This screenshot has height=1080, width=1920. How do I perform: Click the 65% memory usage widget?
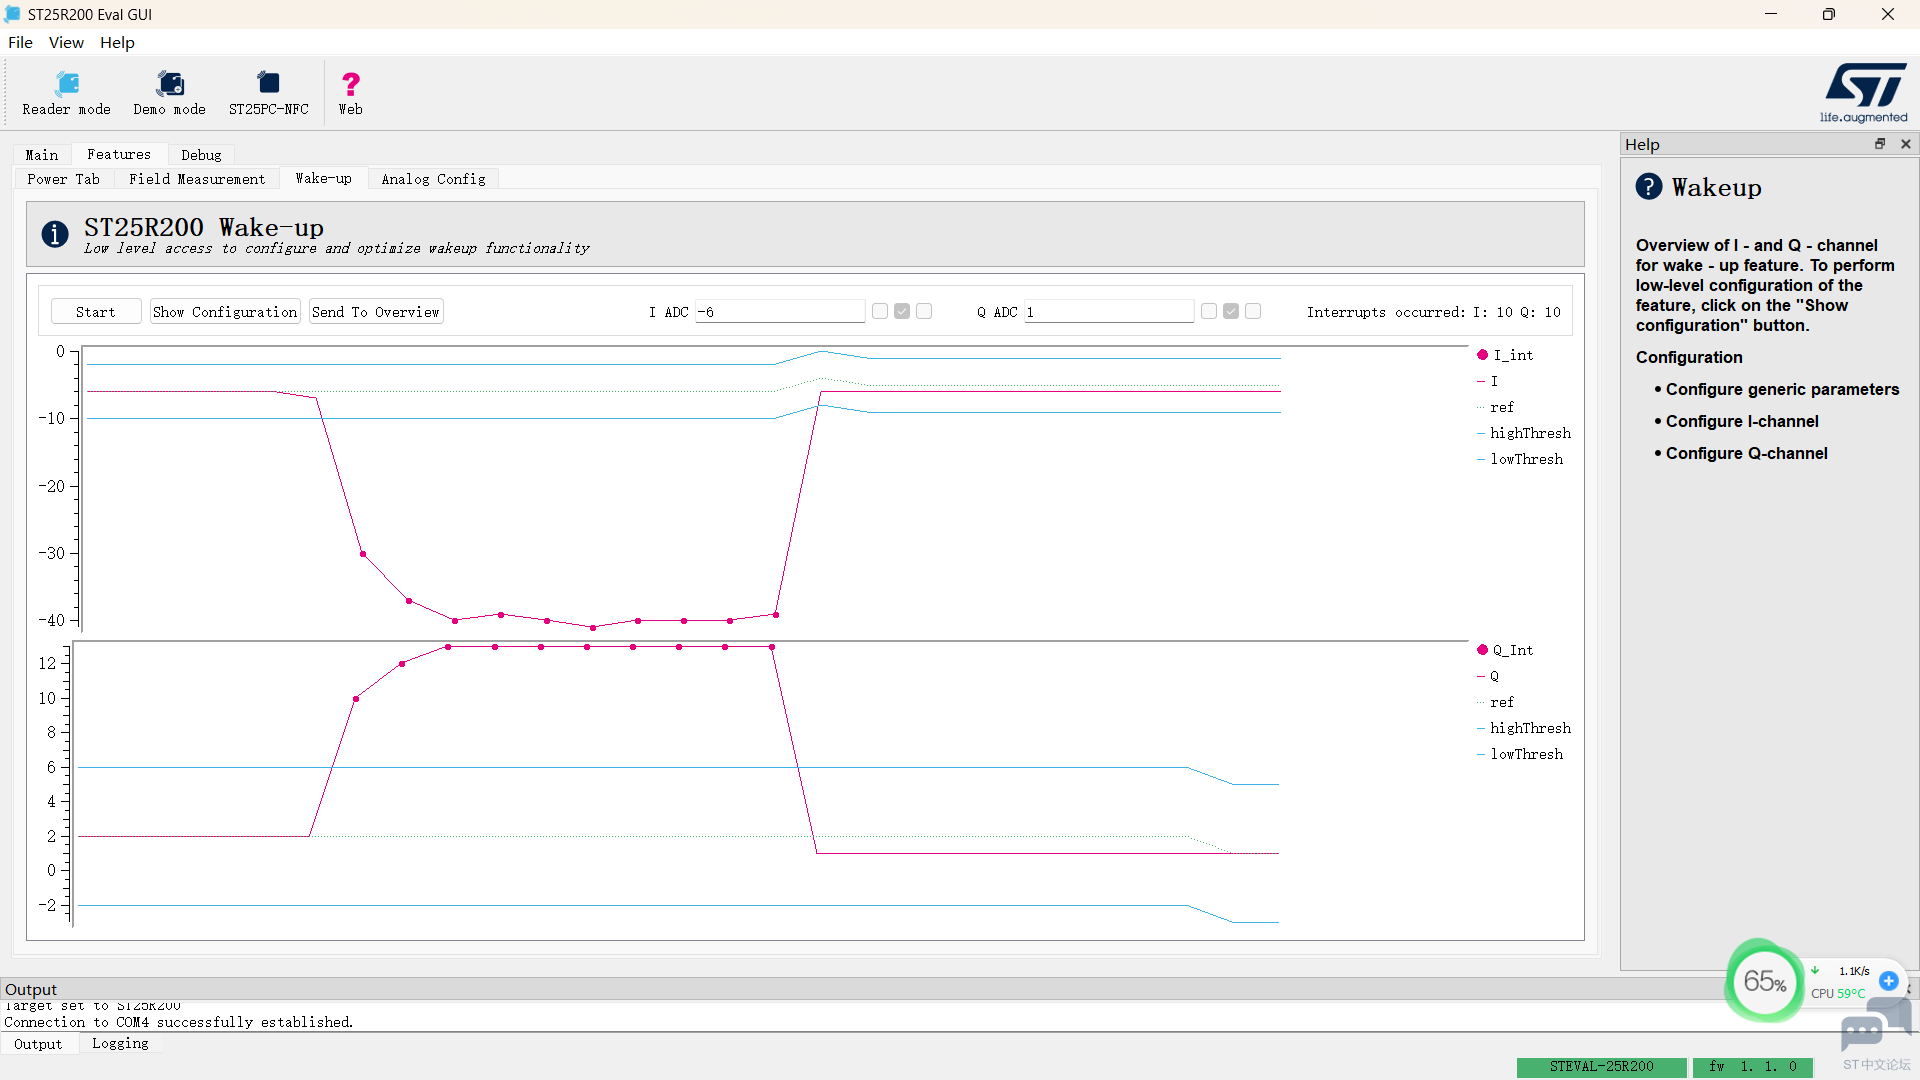tap(1764, 981)
